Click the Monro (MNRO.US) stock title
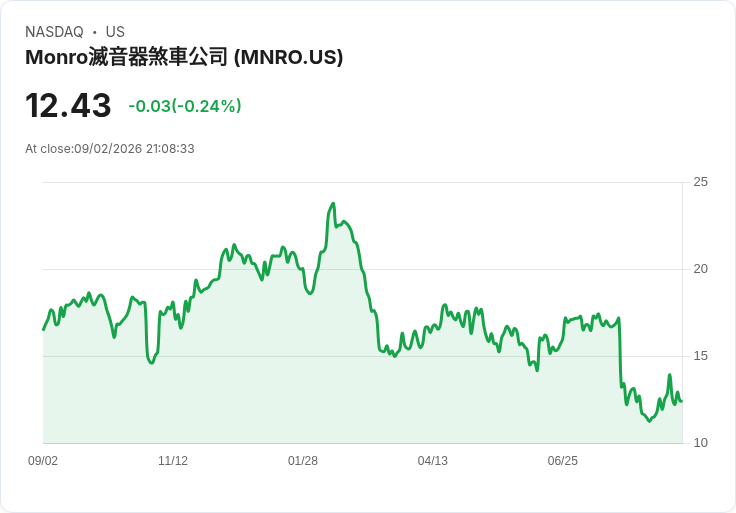This screenshot has width=736, height=513. coord(184,57)
